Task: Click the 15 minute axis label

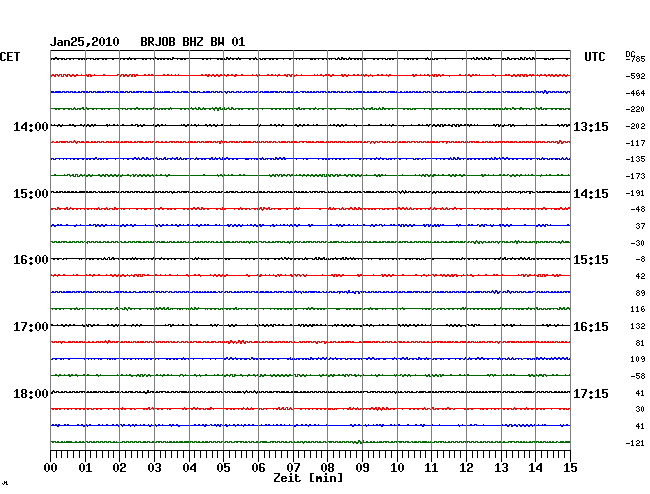Action: pyautogui.click(x=570, y=468)
